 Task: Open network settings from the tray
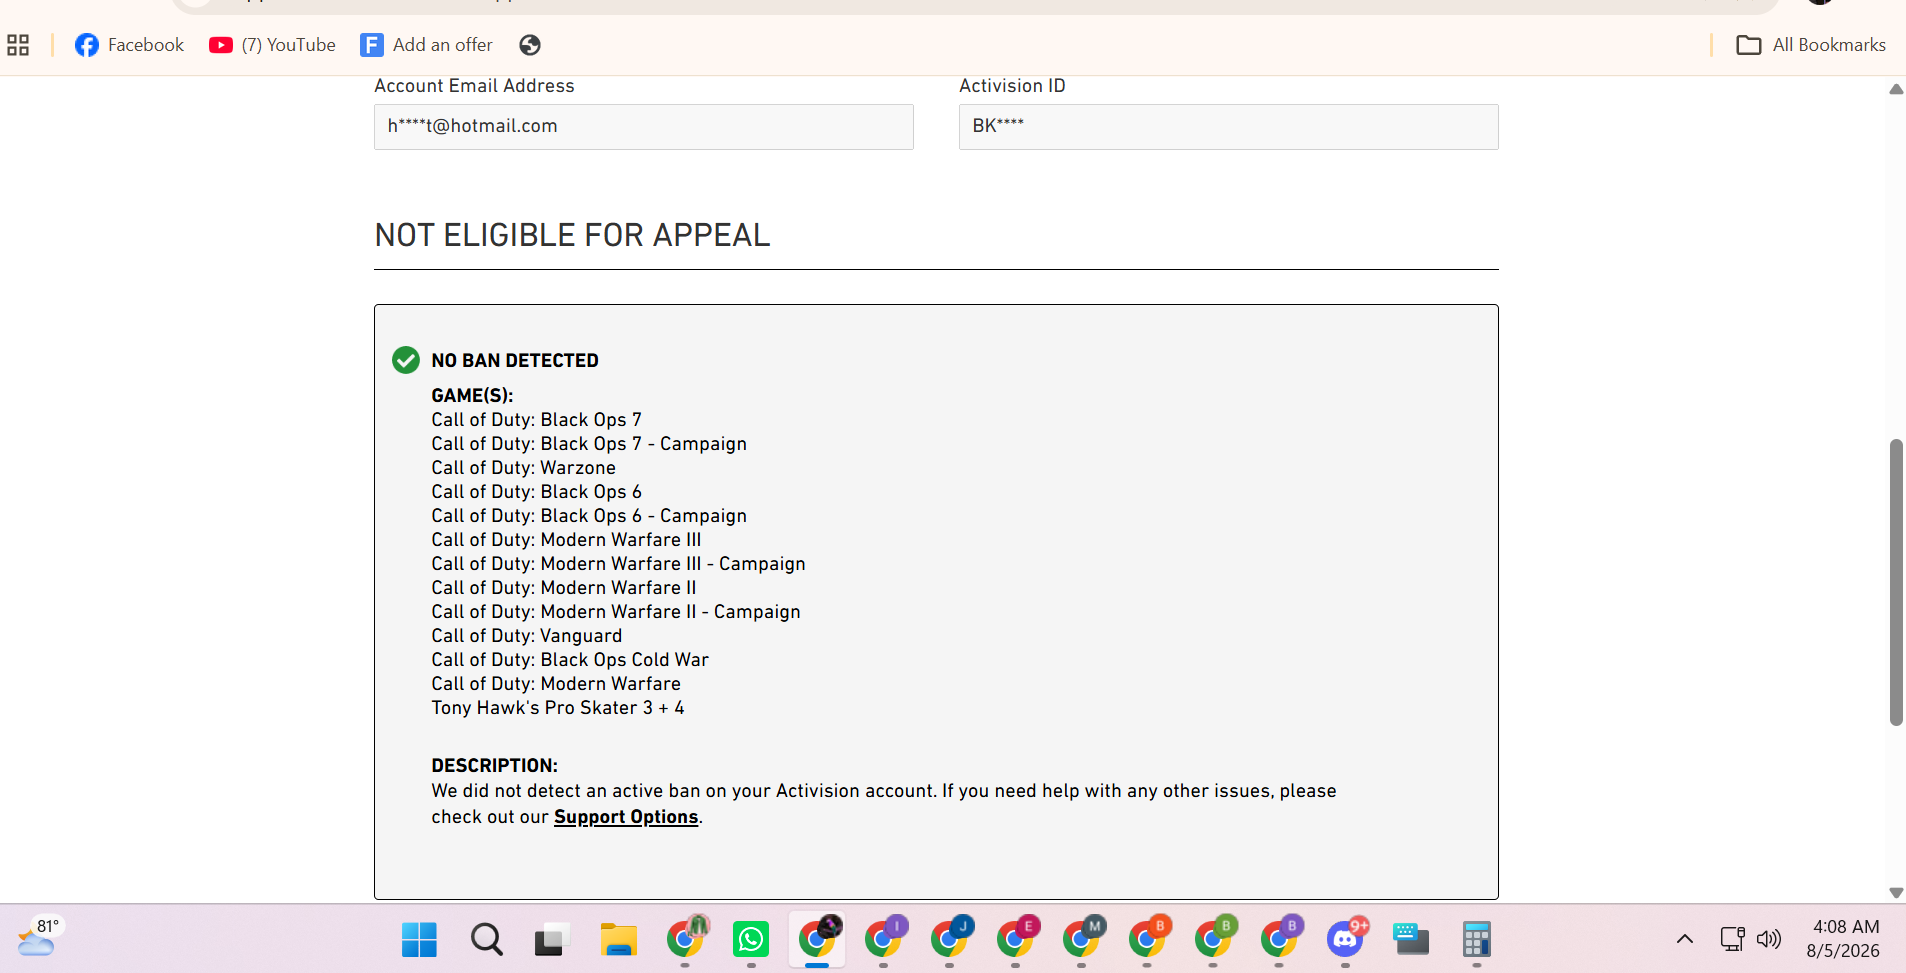click(1733, 939)
